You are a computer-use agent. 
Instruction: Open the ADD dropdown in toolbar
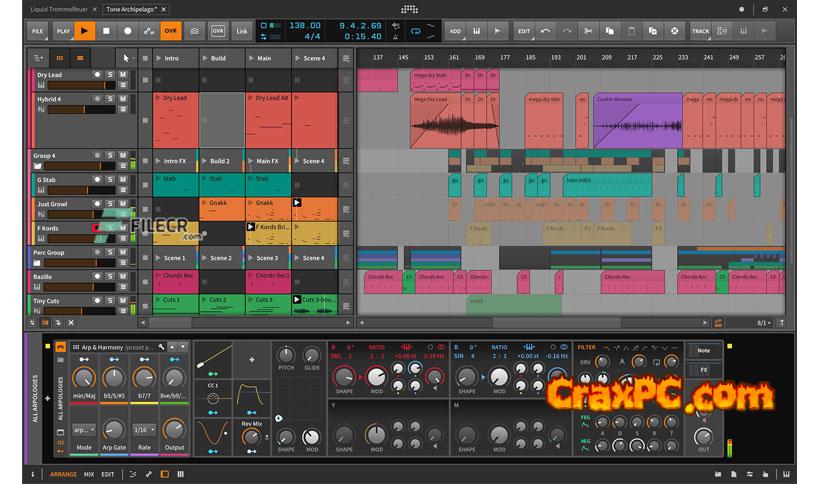coord(455,31)
